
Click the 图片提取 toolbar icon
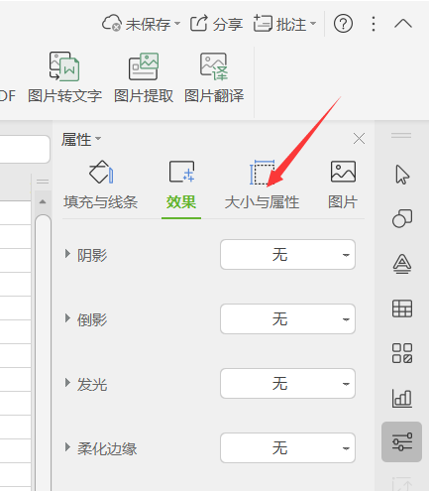tap(144, 77)
